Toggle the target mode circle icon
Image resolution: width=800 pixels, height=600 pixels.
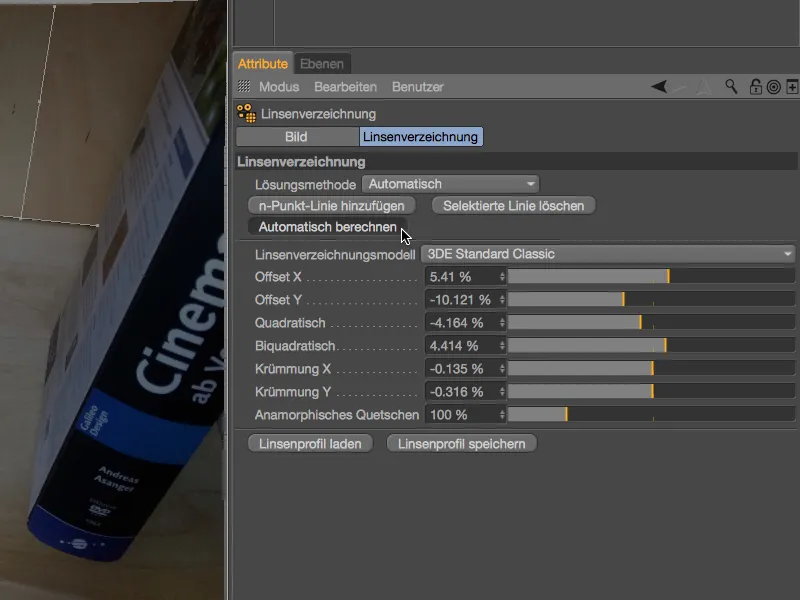click(x=773, y=87)
